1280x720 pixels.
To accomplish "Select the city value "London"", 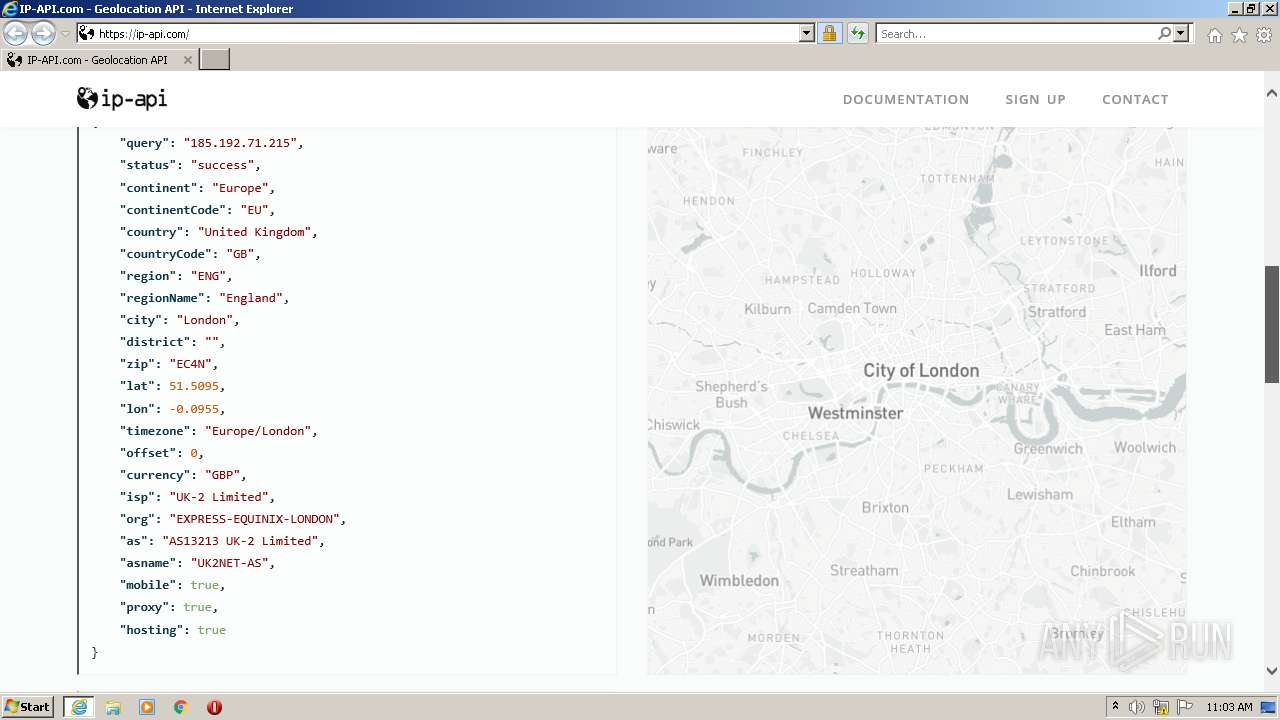I will coord(205,319).
